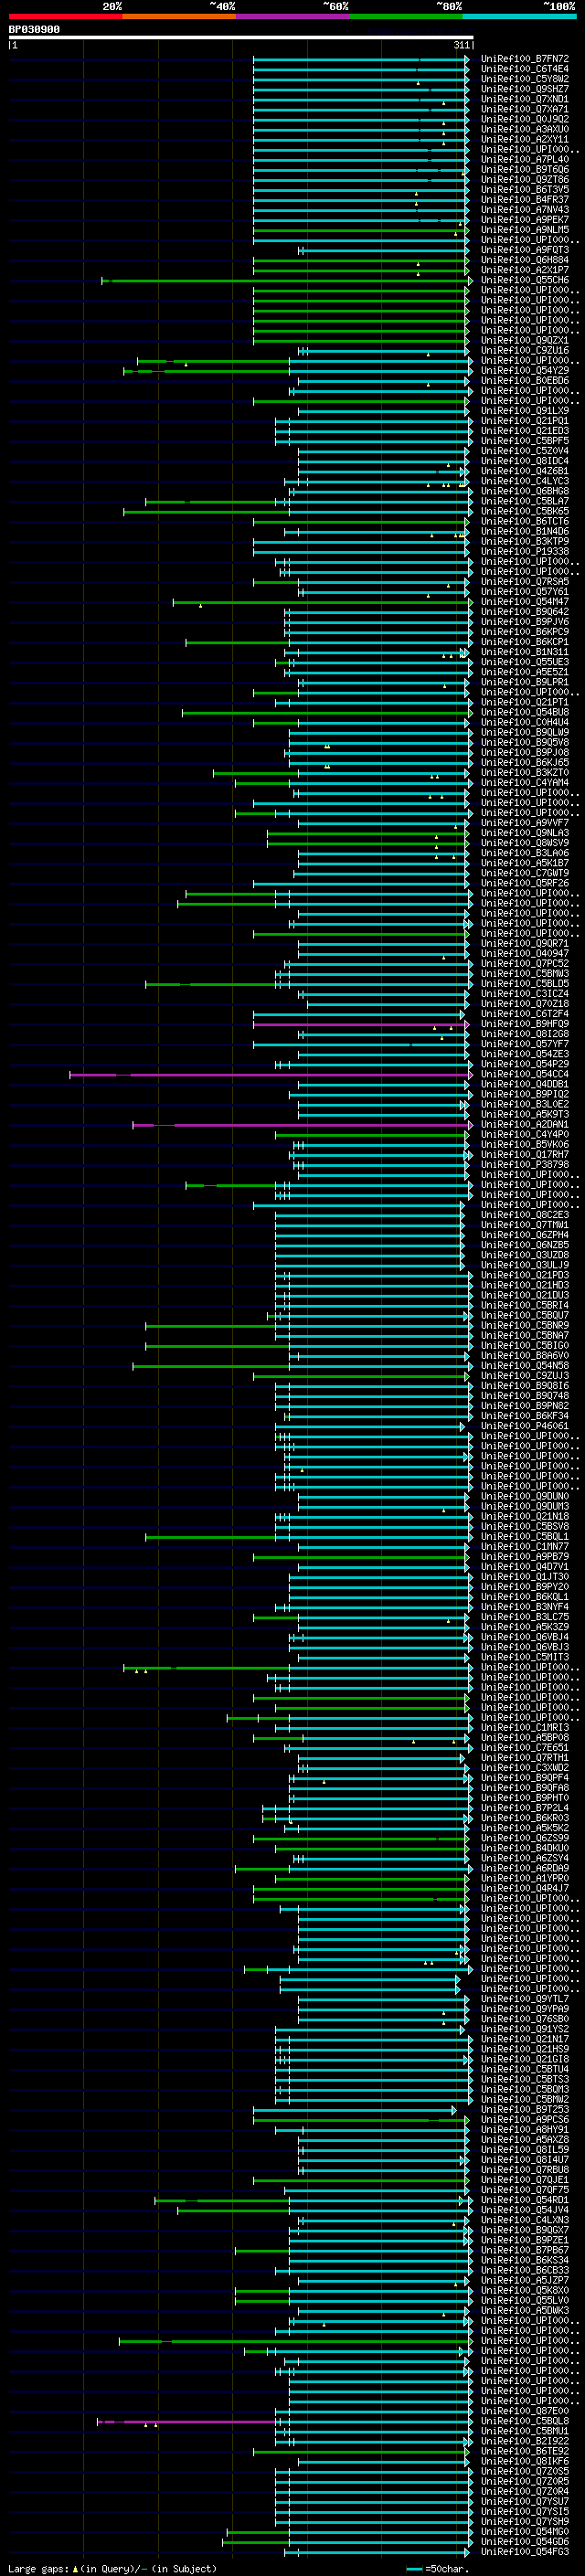Screen dimensions: 585x2576
Task: Select the UniRef100_Q7TMW1 entry
Action: tap(525, 1225)
